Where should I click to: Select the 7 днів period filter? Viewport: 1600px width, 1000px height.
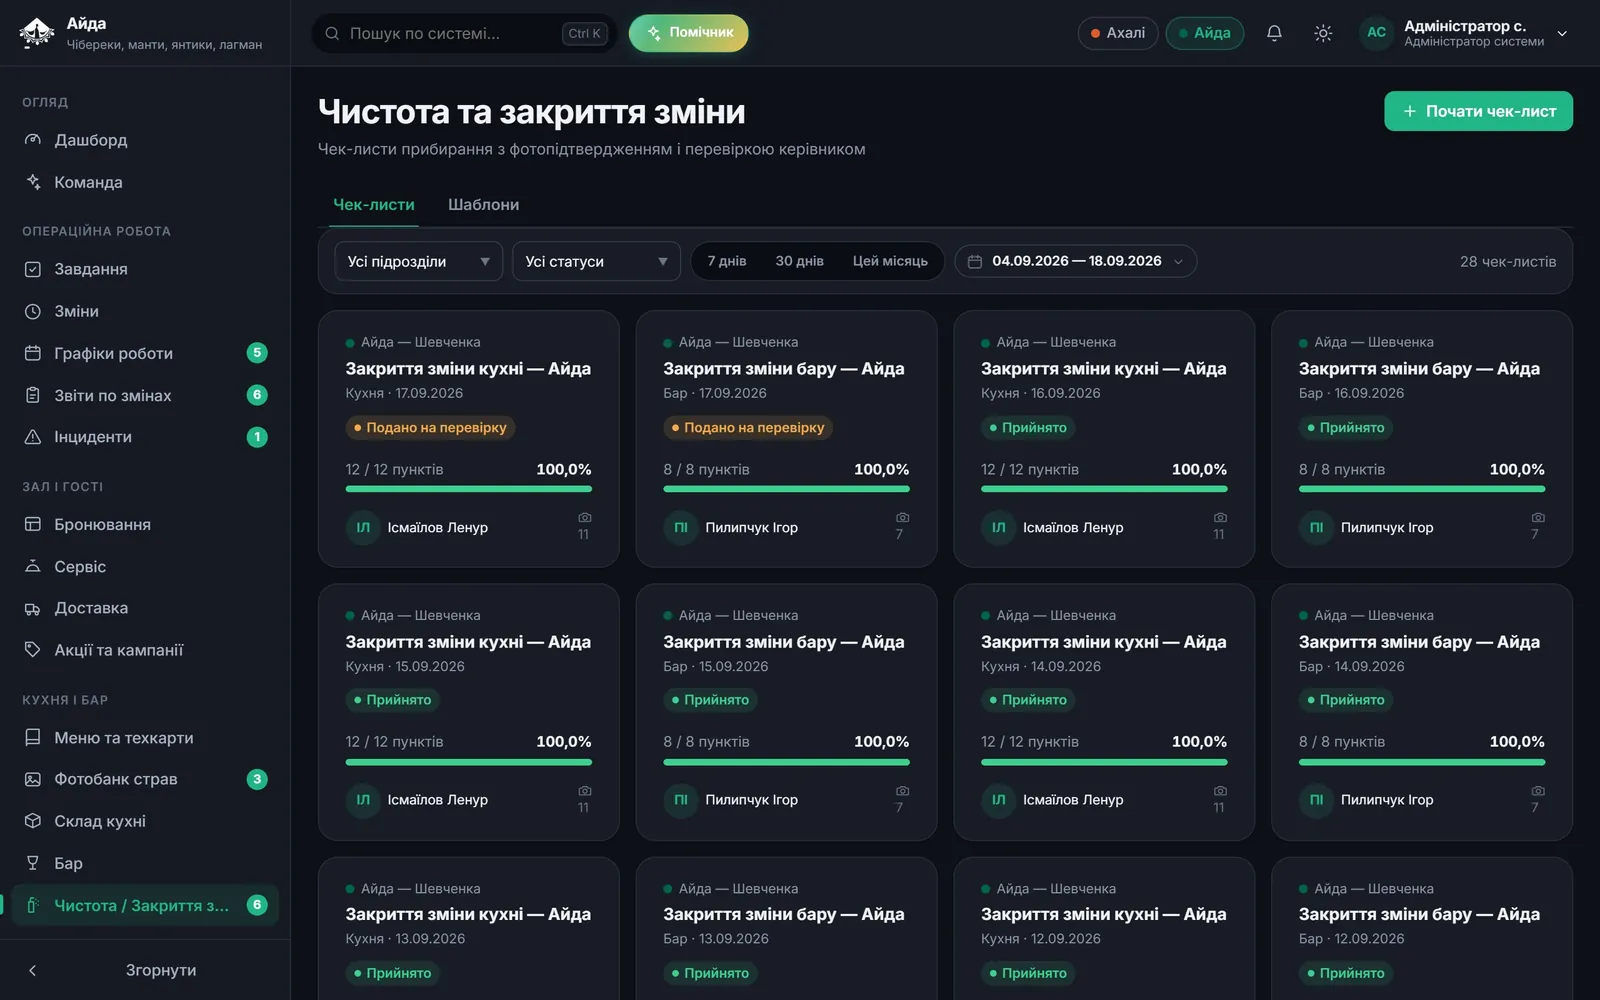tap(727, 261)
